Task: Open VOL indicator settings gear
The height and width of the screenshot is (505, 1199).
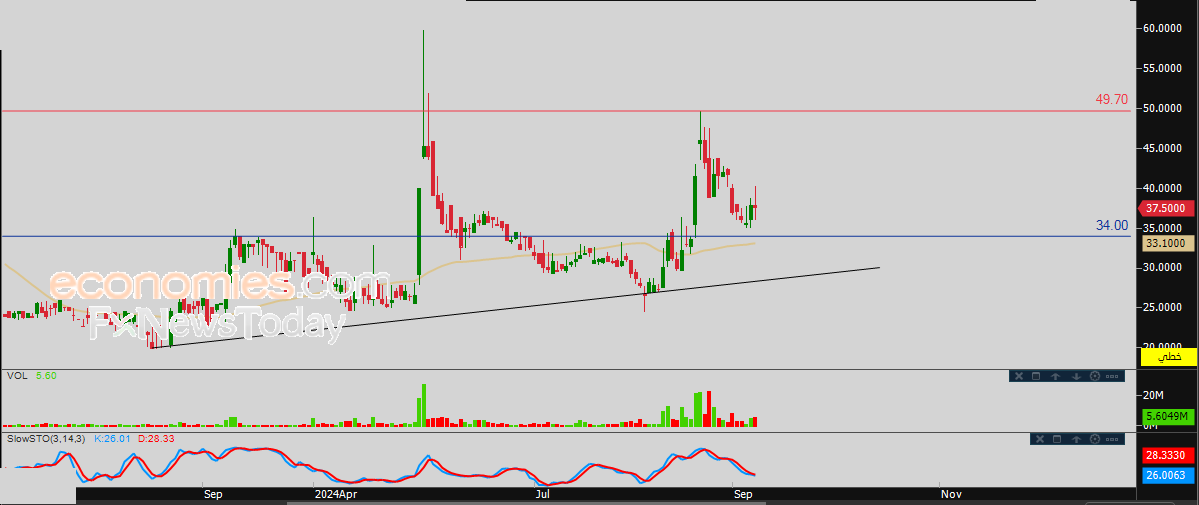Action: [x=1094, y=376]
